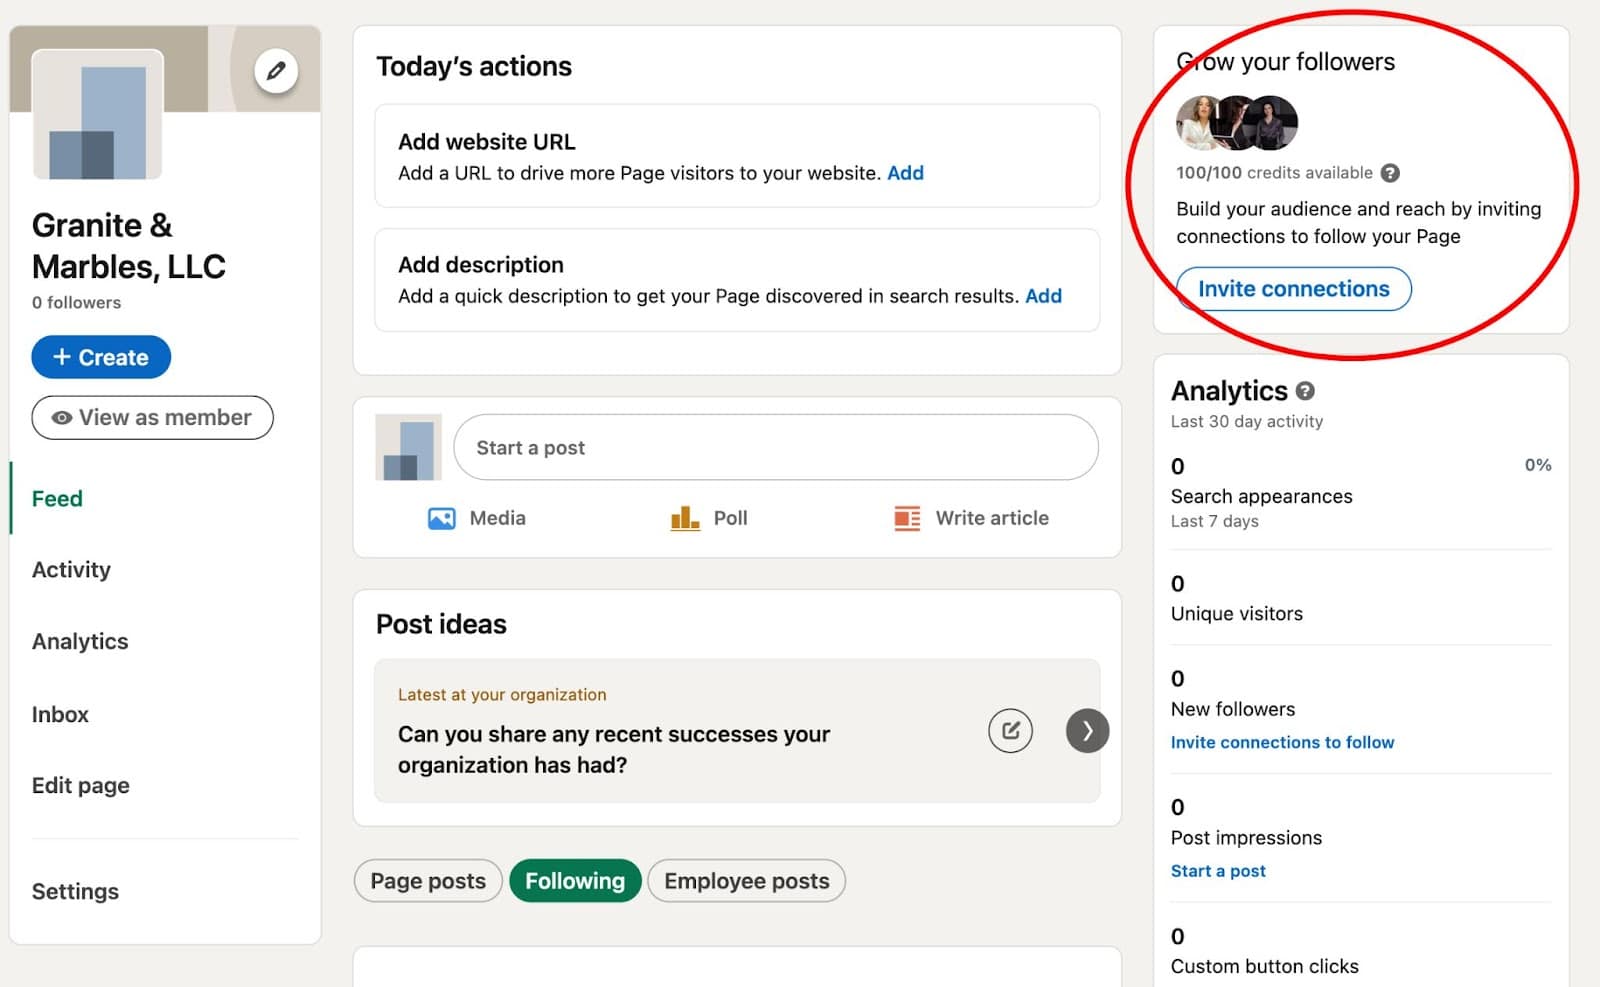Click the pencil icon to edit cover image
Viewport: 1600px width, 987px height.
click(276, 70)
